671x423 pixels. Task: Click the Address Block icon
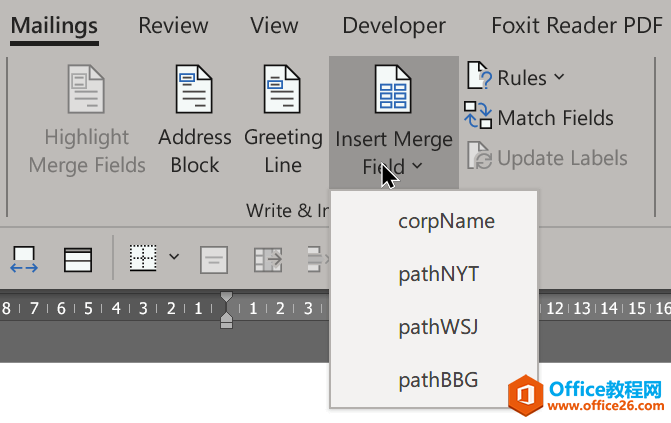click(x=194, y=90)
